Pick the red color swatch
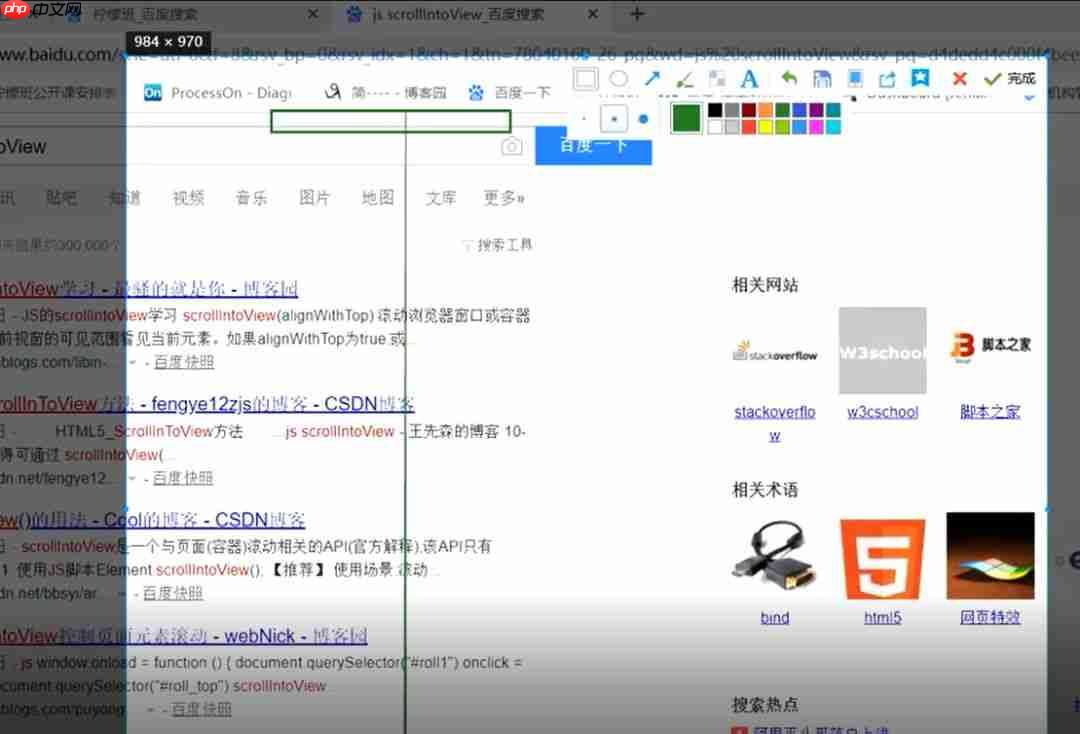The height and width of the screenshot is (734, 1080). pos(747,124)
